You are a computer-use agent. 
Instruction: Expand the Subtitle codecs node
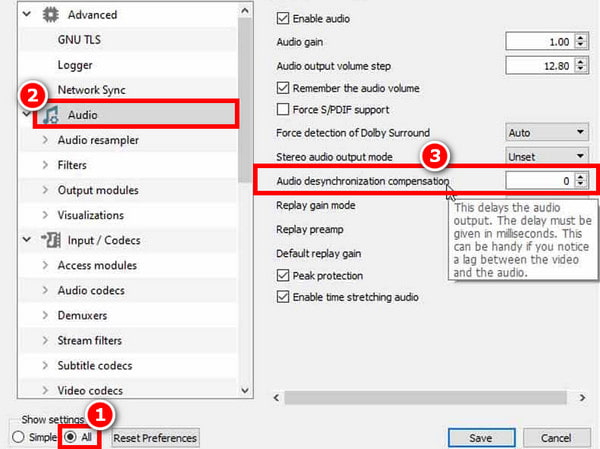(45, 366)
